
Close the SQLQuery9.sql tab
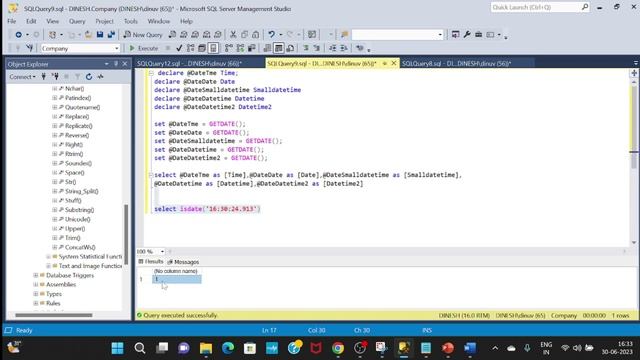coord(394,63)
